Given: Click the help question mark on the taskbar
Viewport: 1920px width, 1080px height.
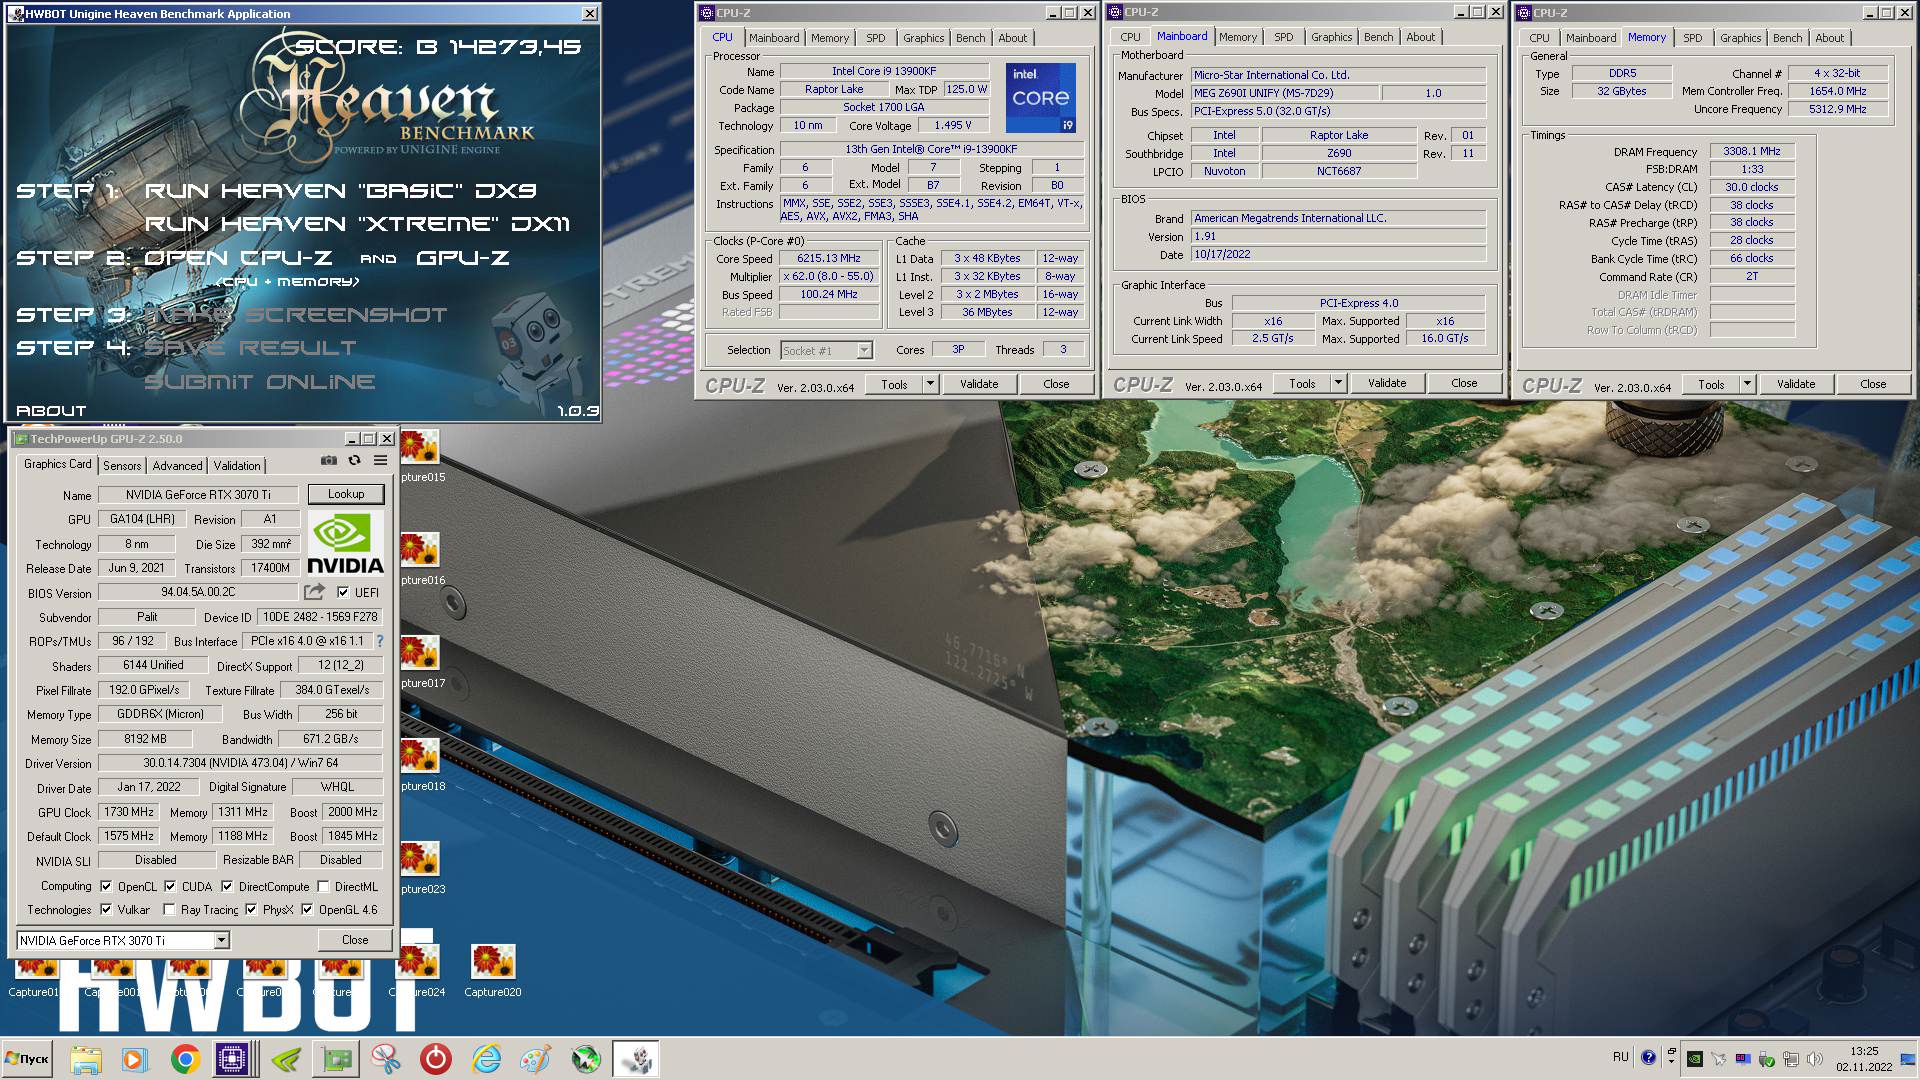Looking at the screenshot, I should point(1648,1057).
